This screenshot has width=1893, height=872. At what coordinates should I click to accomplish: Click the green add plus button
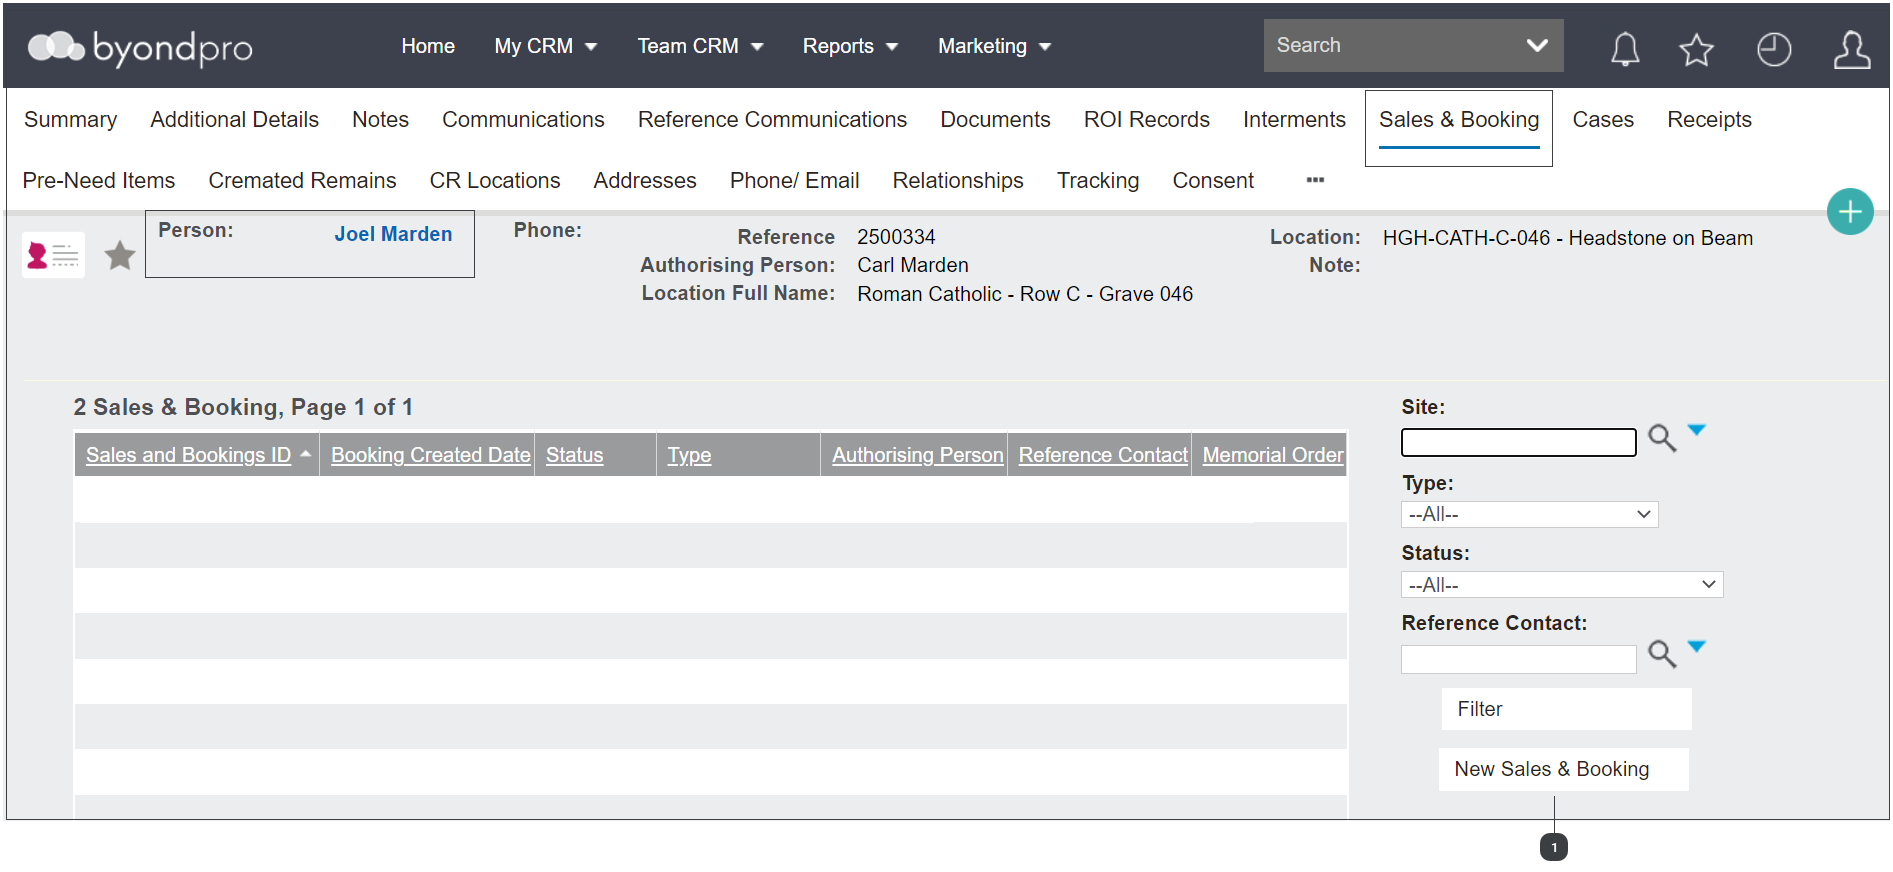(x=1850, y=211)
